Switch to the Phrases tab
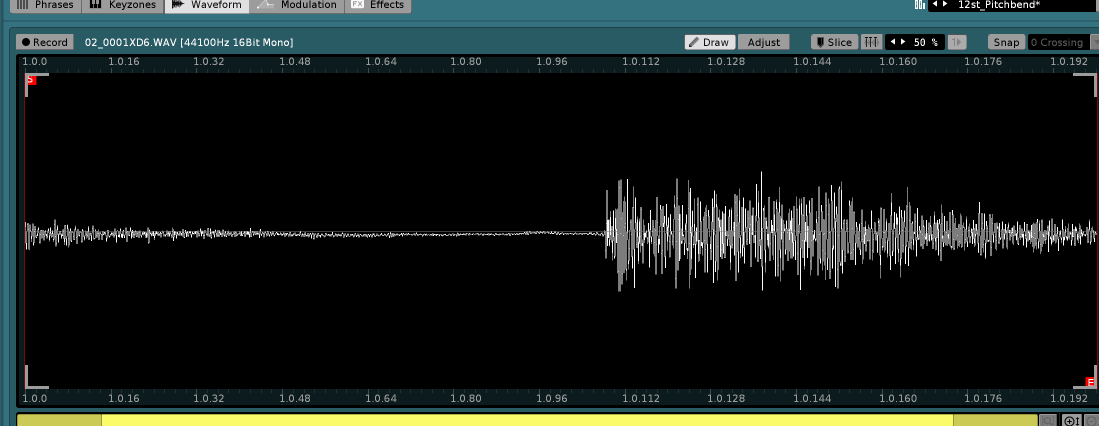The image size is (1099, 426). [x=46, y=5]
